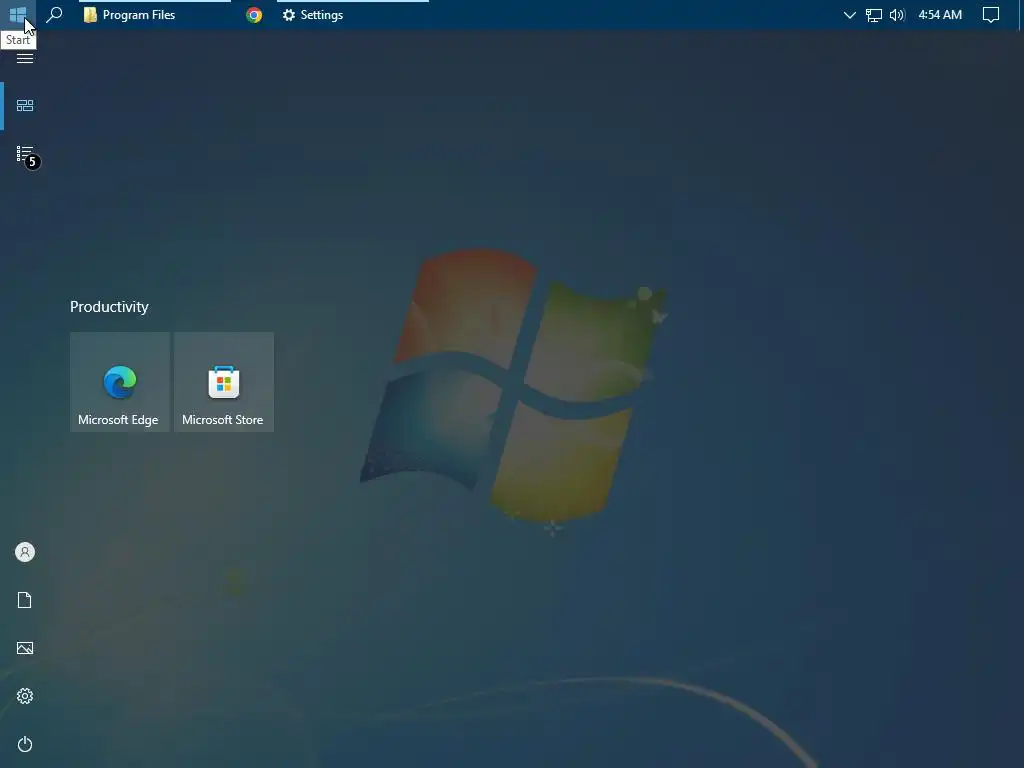Show hidden system tray icons chevron
The height and width of the screenshot is (768, 1024).
coord(849,14)
